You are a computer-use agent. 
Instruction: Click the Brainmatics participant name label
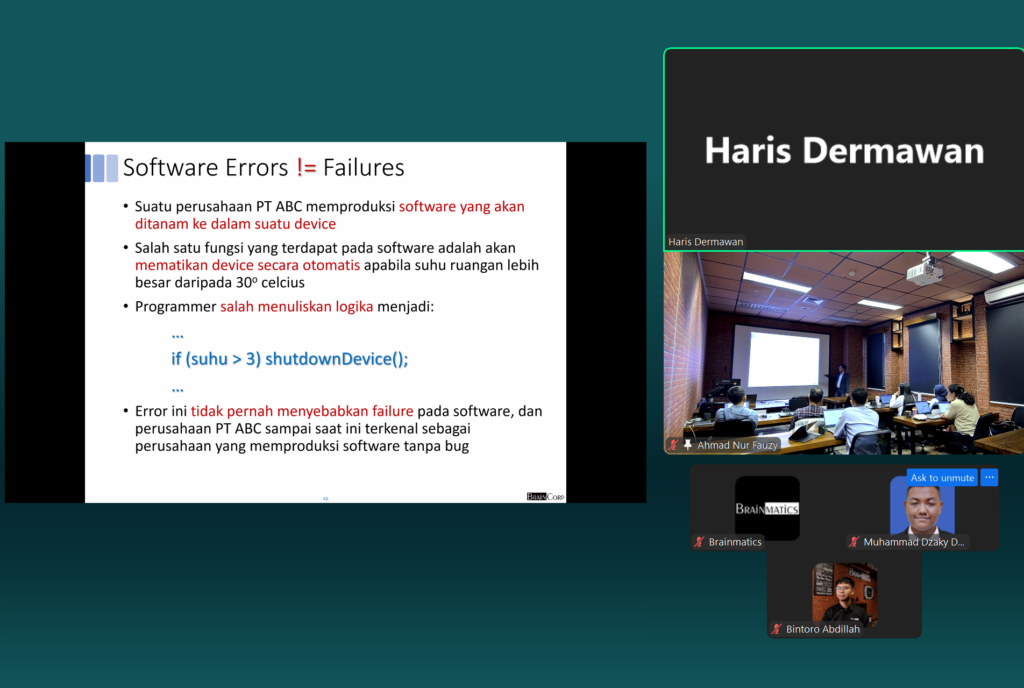[735, 542]
